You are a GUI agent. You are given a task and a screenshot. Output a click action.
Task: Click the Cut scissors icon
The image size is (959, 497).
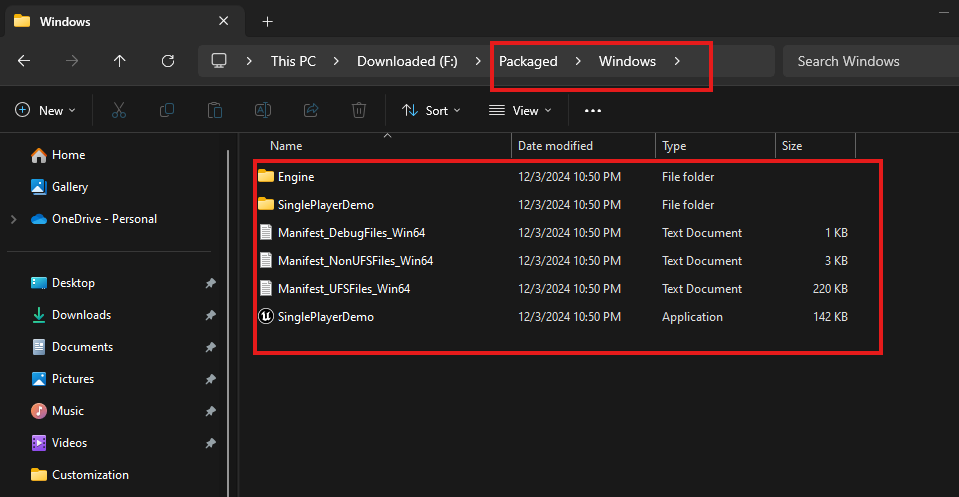[x=119, y=110]
